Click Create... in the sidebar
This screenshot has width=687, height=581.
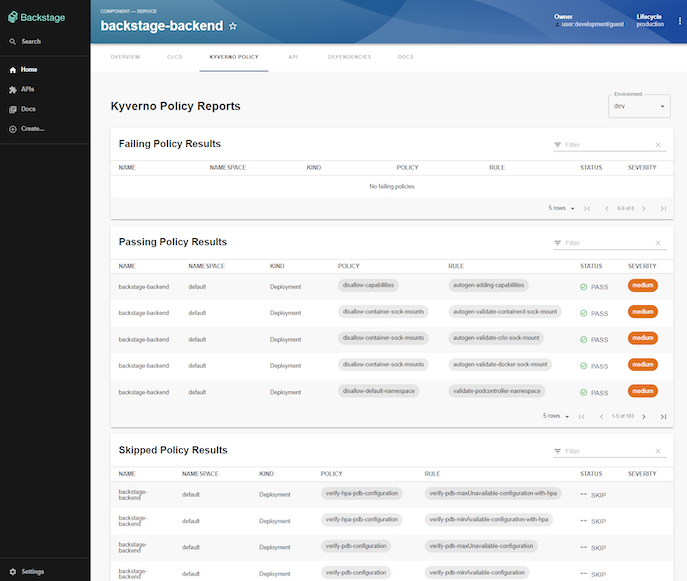point(32,129)
